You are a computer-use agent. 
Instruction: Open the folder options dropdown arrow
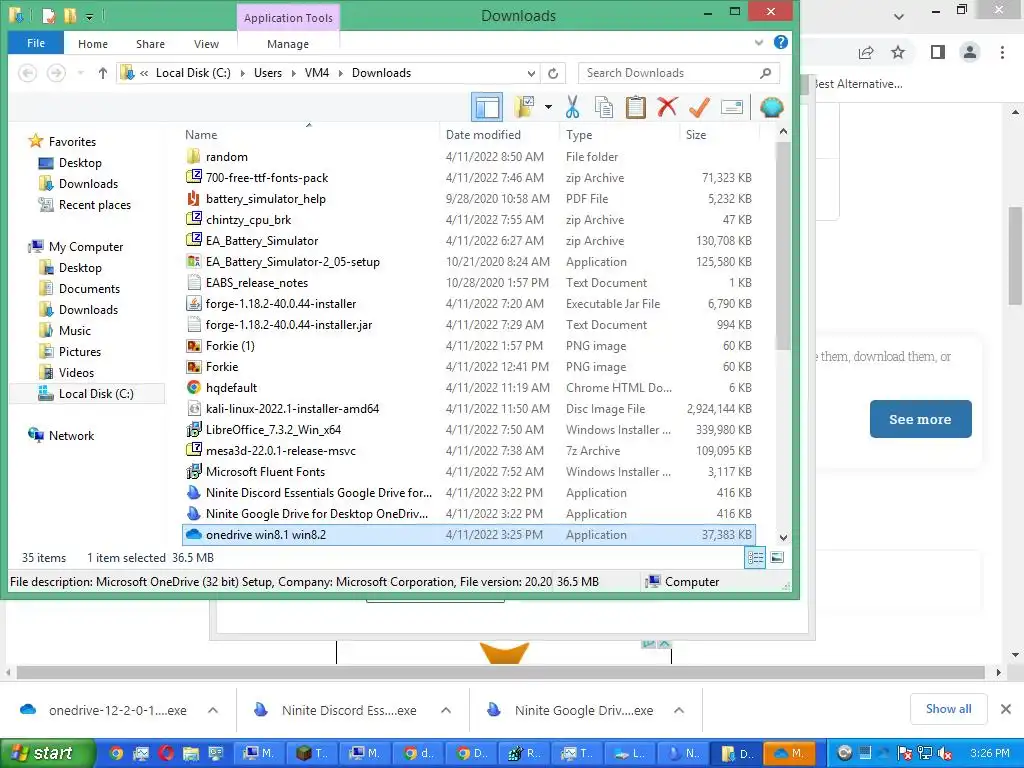pos(548,107)
